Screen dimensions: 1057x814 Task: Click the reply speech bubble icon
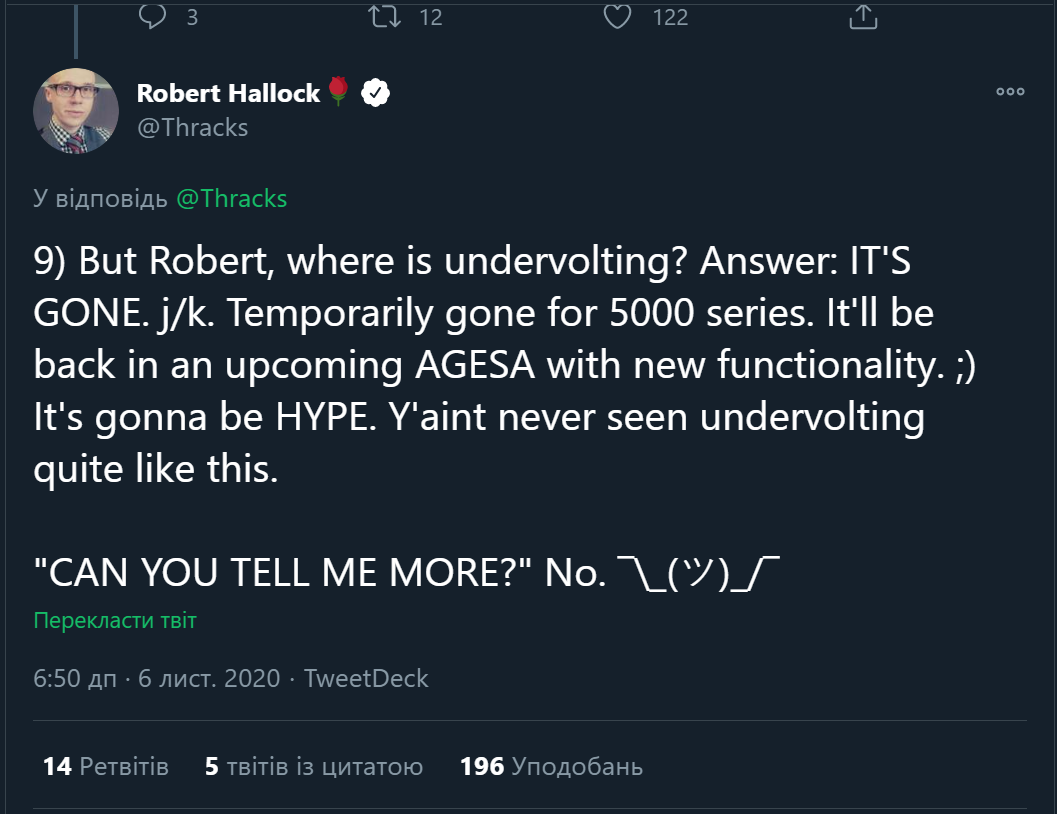151,16
